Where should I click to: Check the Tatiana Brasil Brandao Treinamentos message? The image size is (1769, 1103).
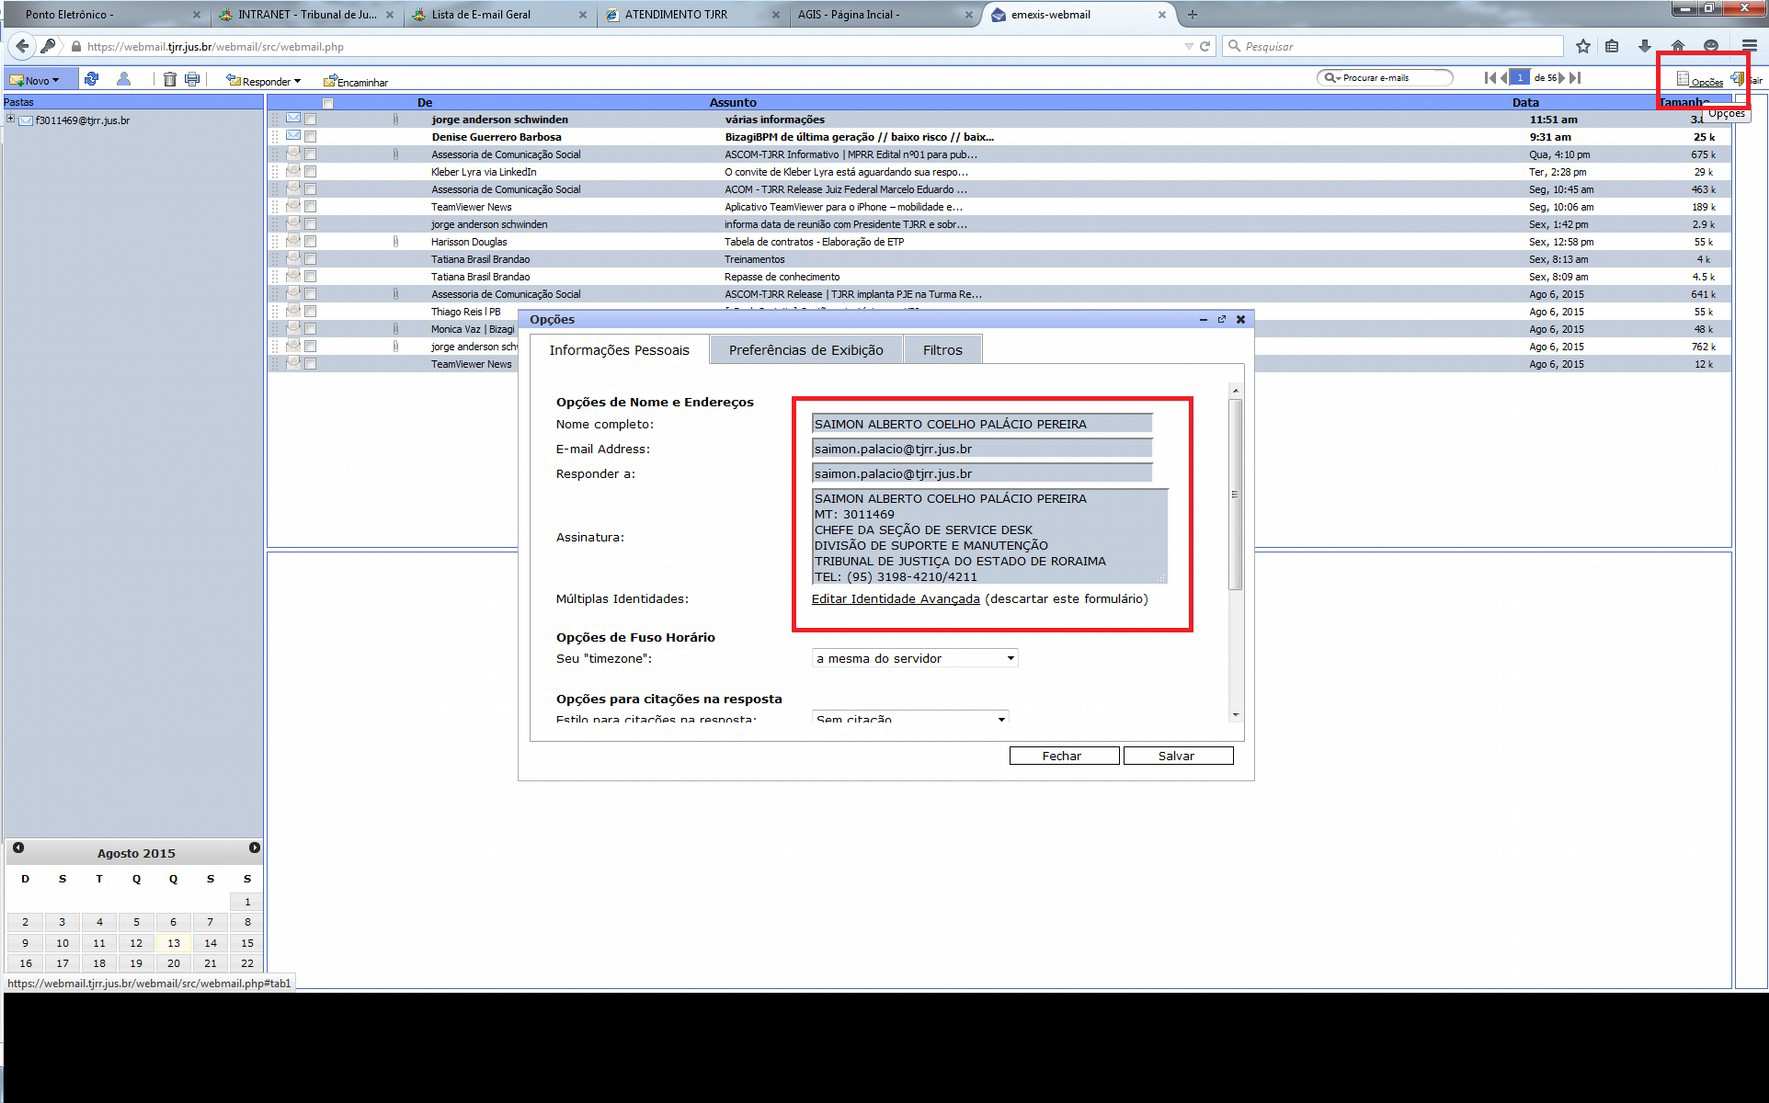point(310,259)
